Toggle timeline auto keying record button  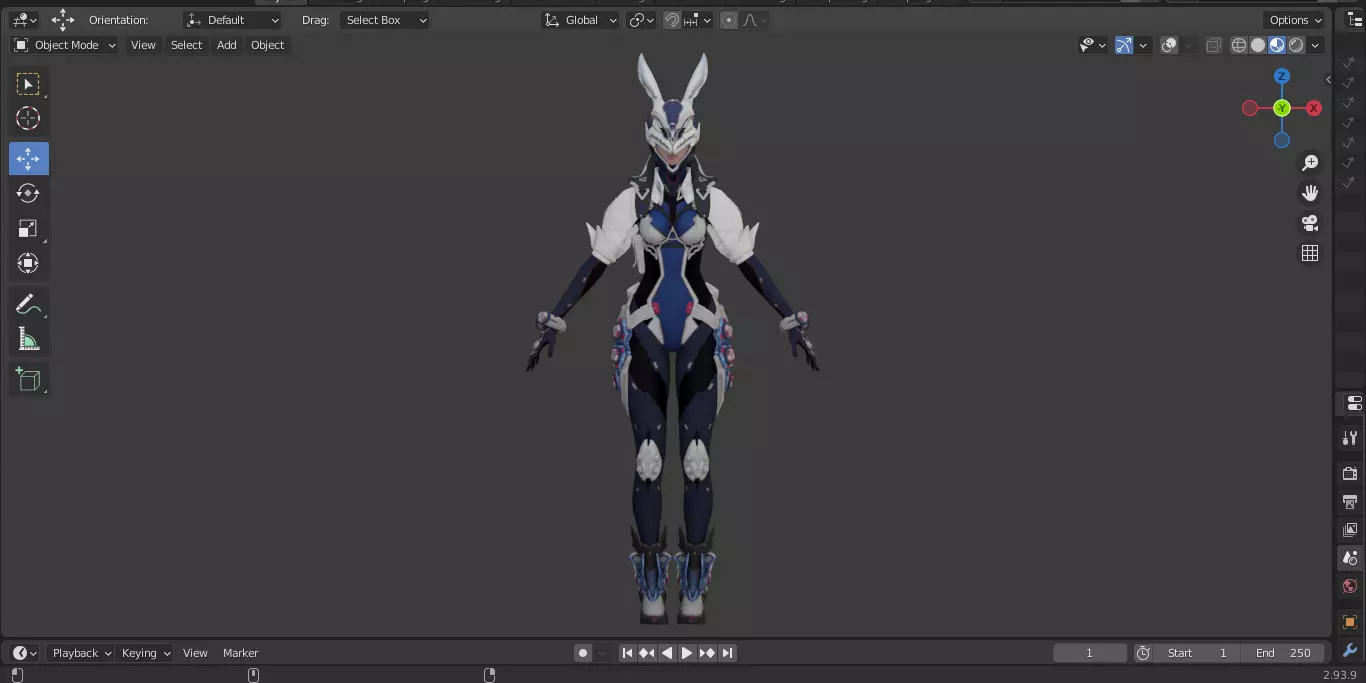pyautogui.click(x=583, y=653)
